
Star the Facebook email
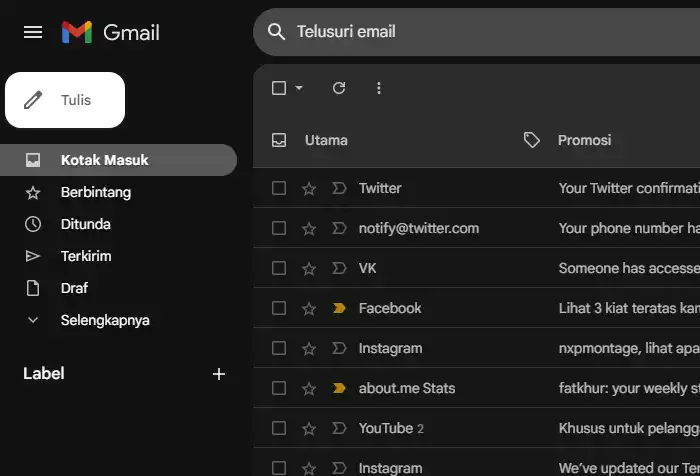pos(309,309)
